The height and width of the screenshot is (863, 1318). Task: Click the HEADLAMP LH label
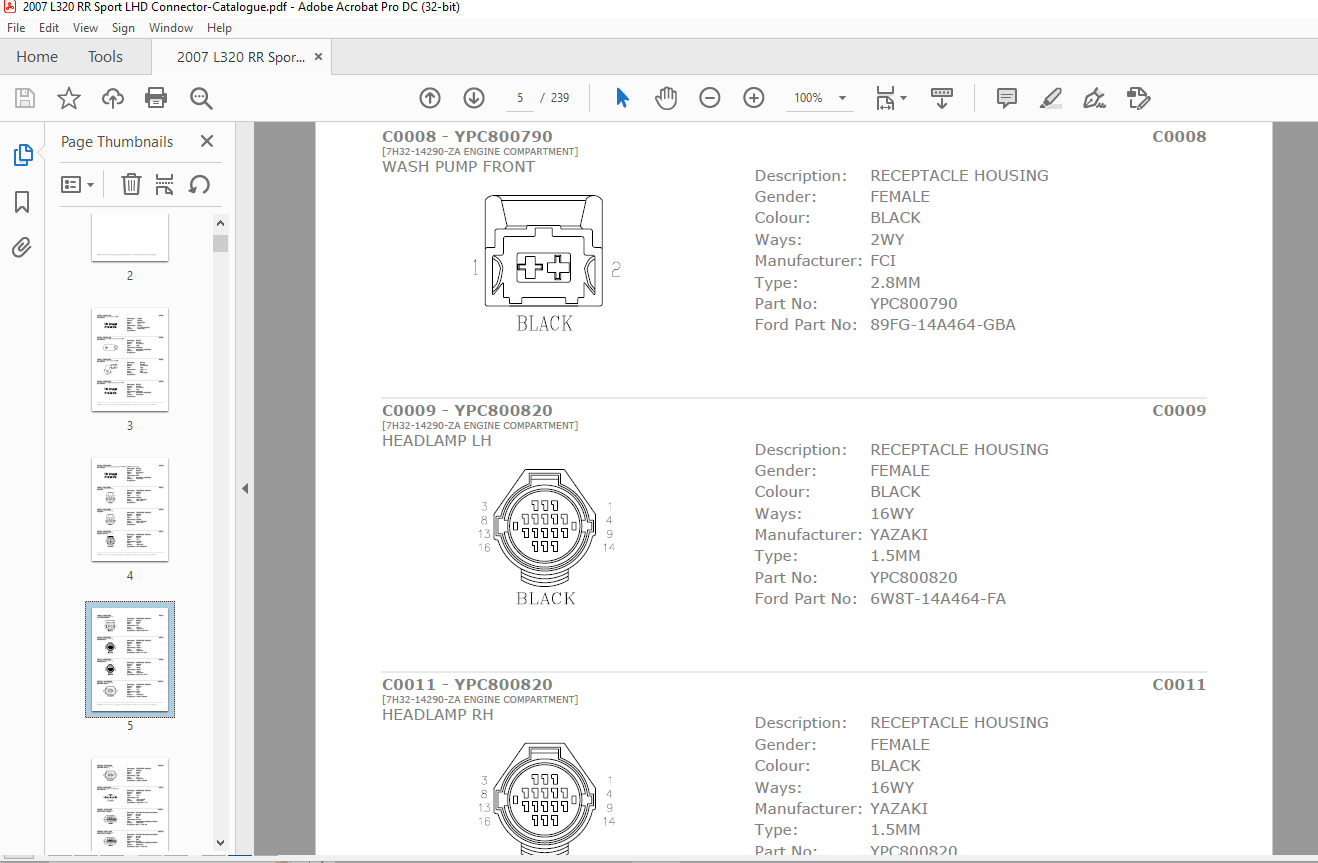[x=437, y=441]
